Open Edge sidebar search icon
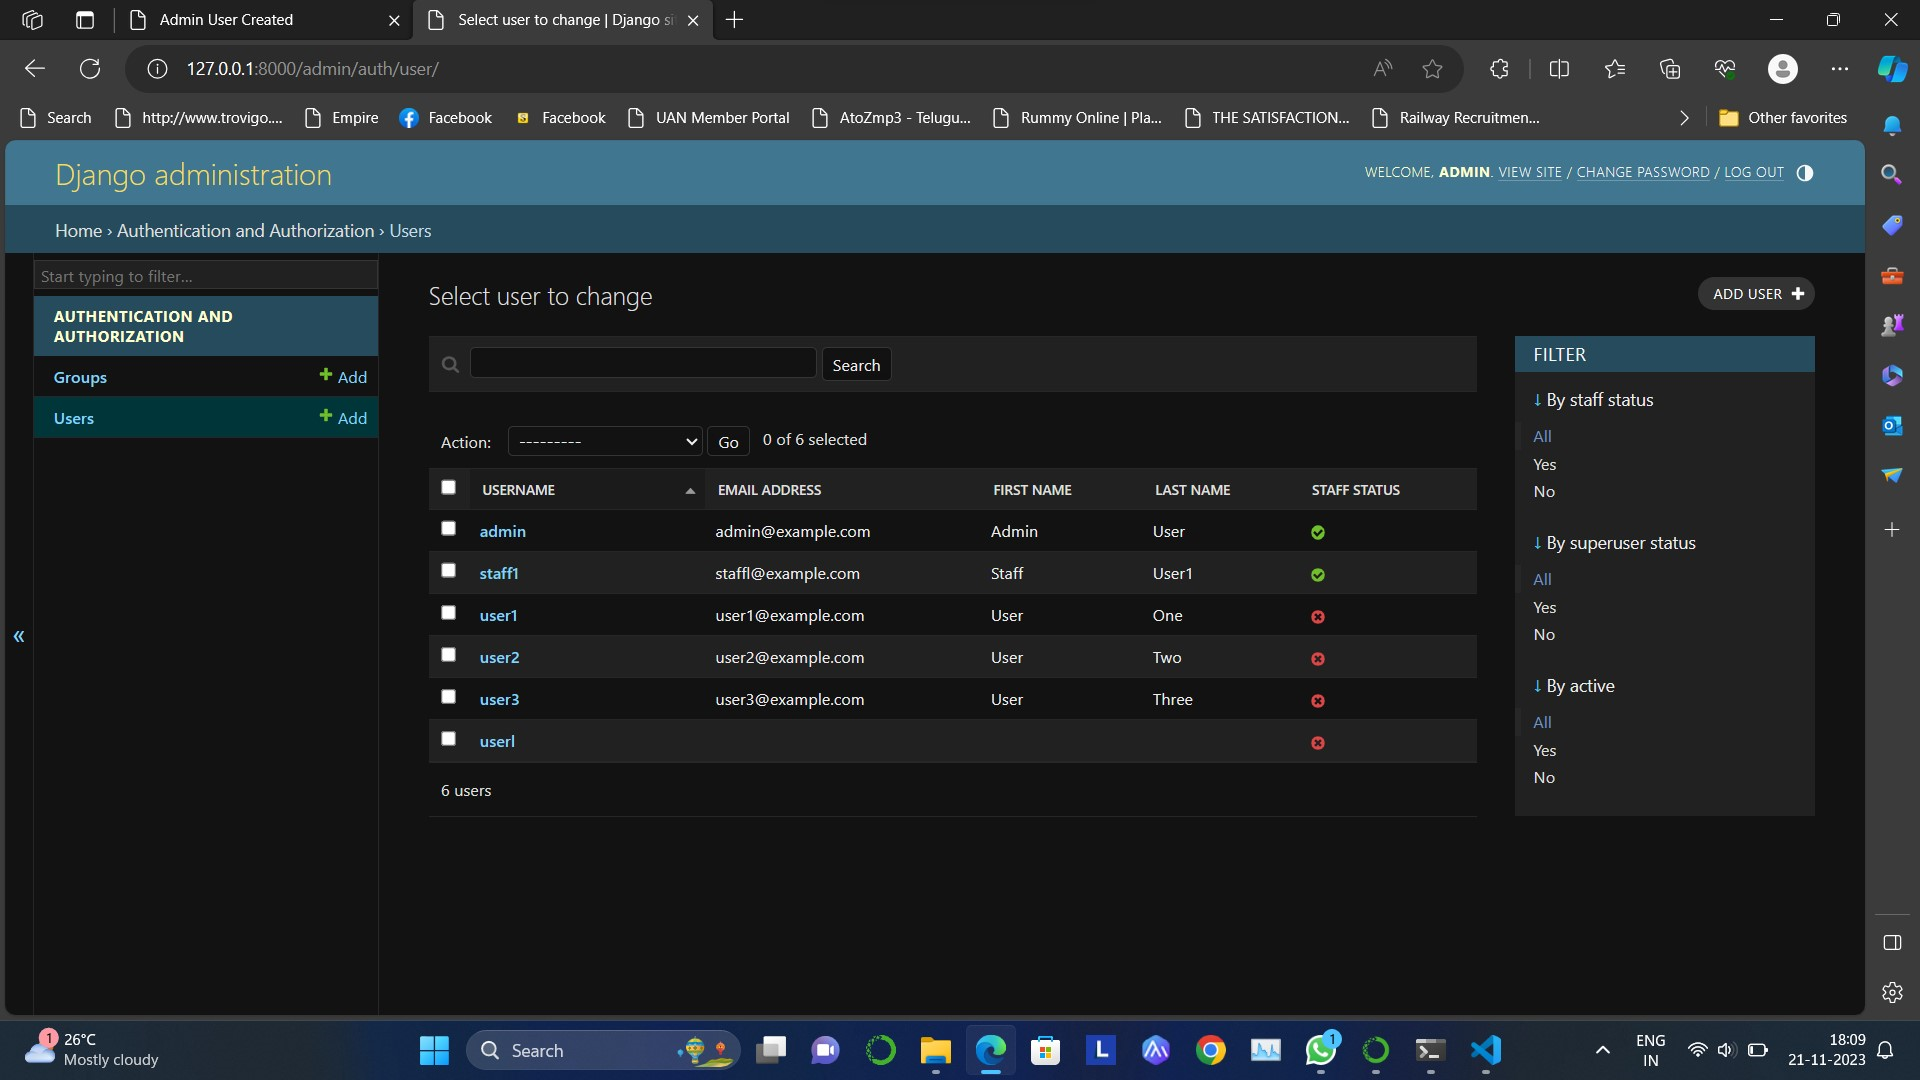The height and width of the screenshot is (1080, 1920). [1891, 174]
